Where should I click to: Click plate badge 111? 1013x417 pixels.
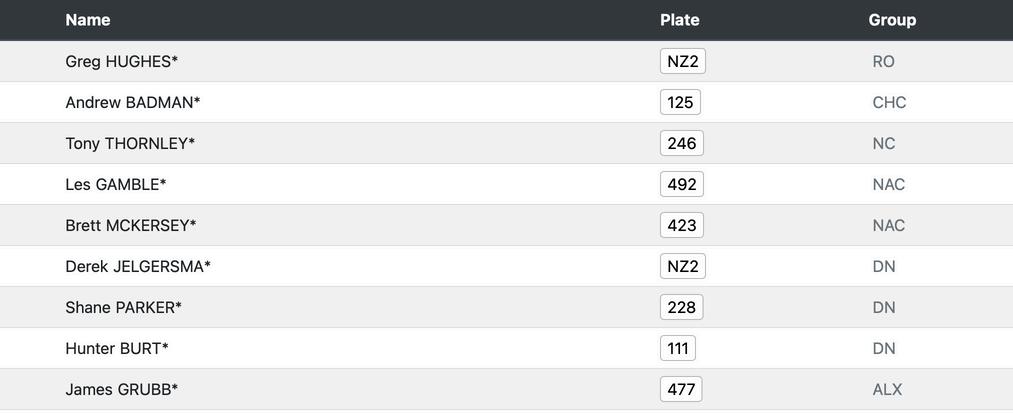[x=677, y=349]
